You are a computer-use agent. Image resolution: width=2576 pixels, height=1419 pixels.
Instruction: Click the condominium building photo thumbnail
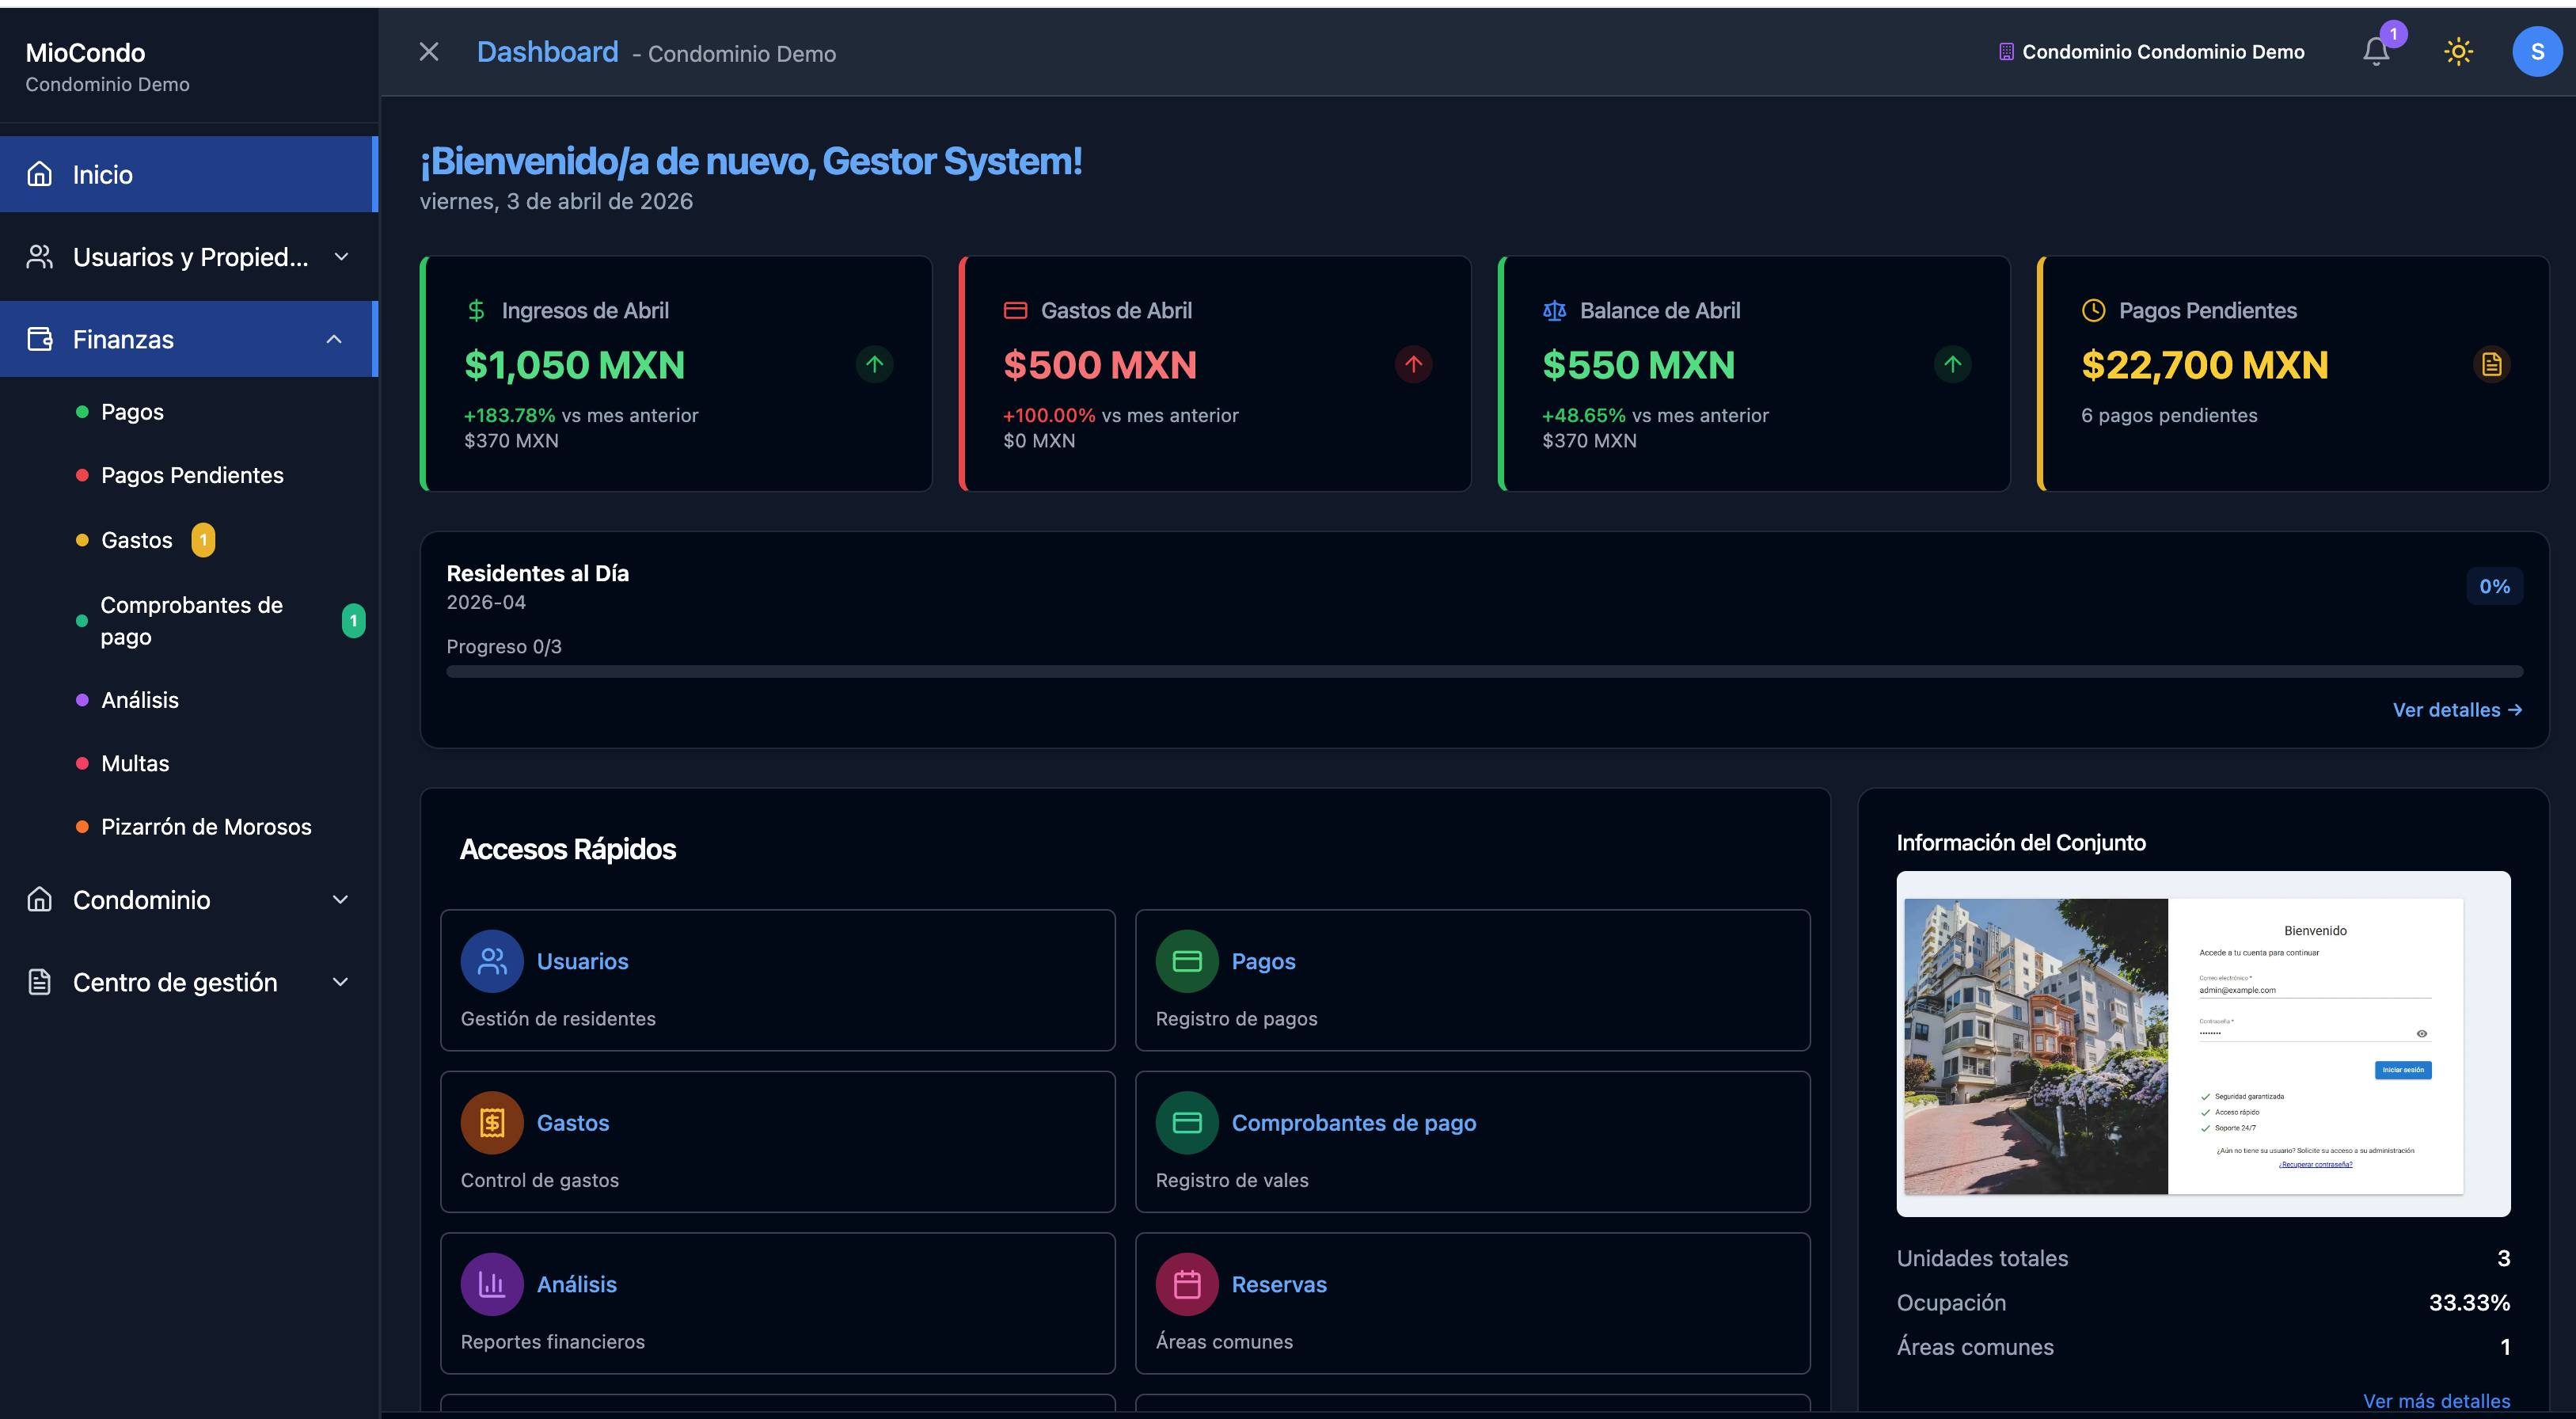point(2038,1046)
